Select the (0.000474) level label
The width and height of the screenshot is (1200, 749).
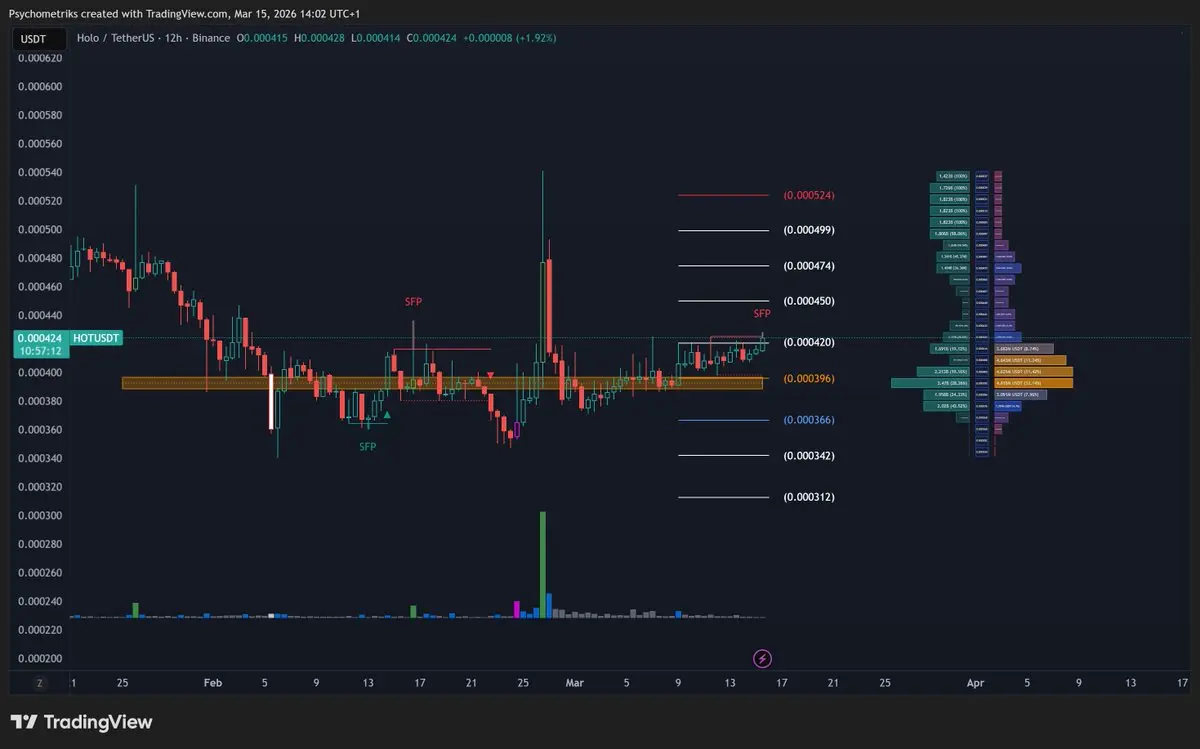tap(808, 266)
